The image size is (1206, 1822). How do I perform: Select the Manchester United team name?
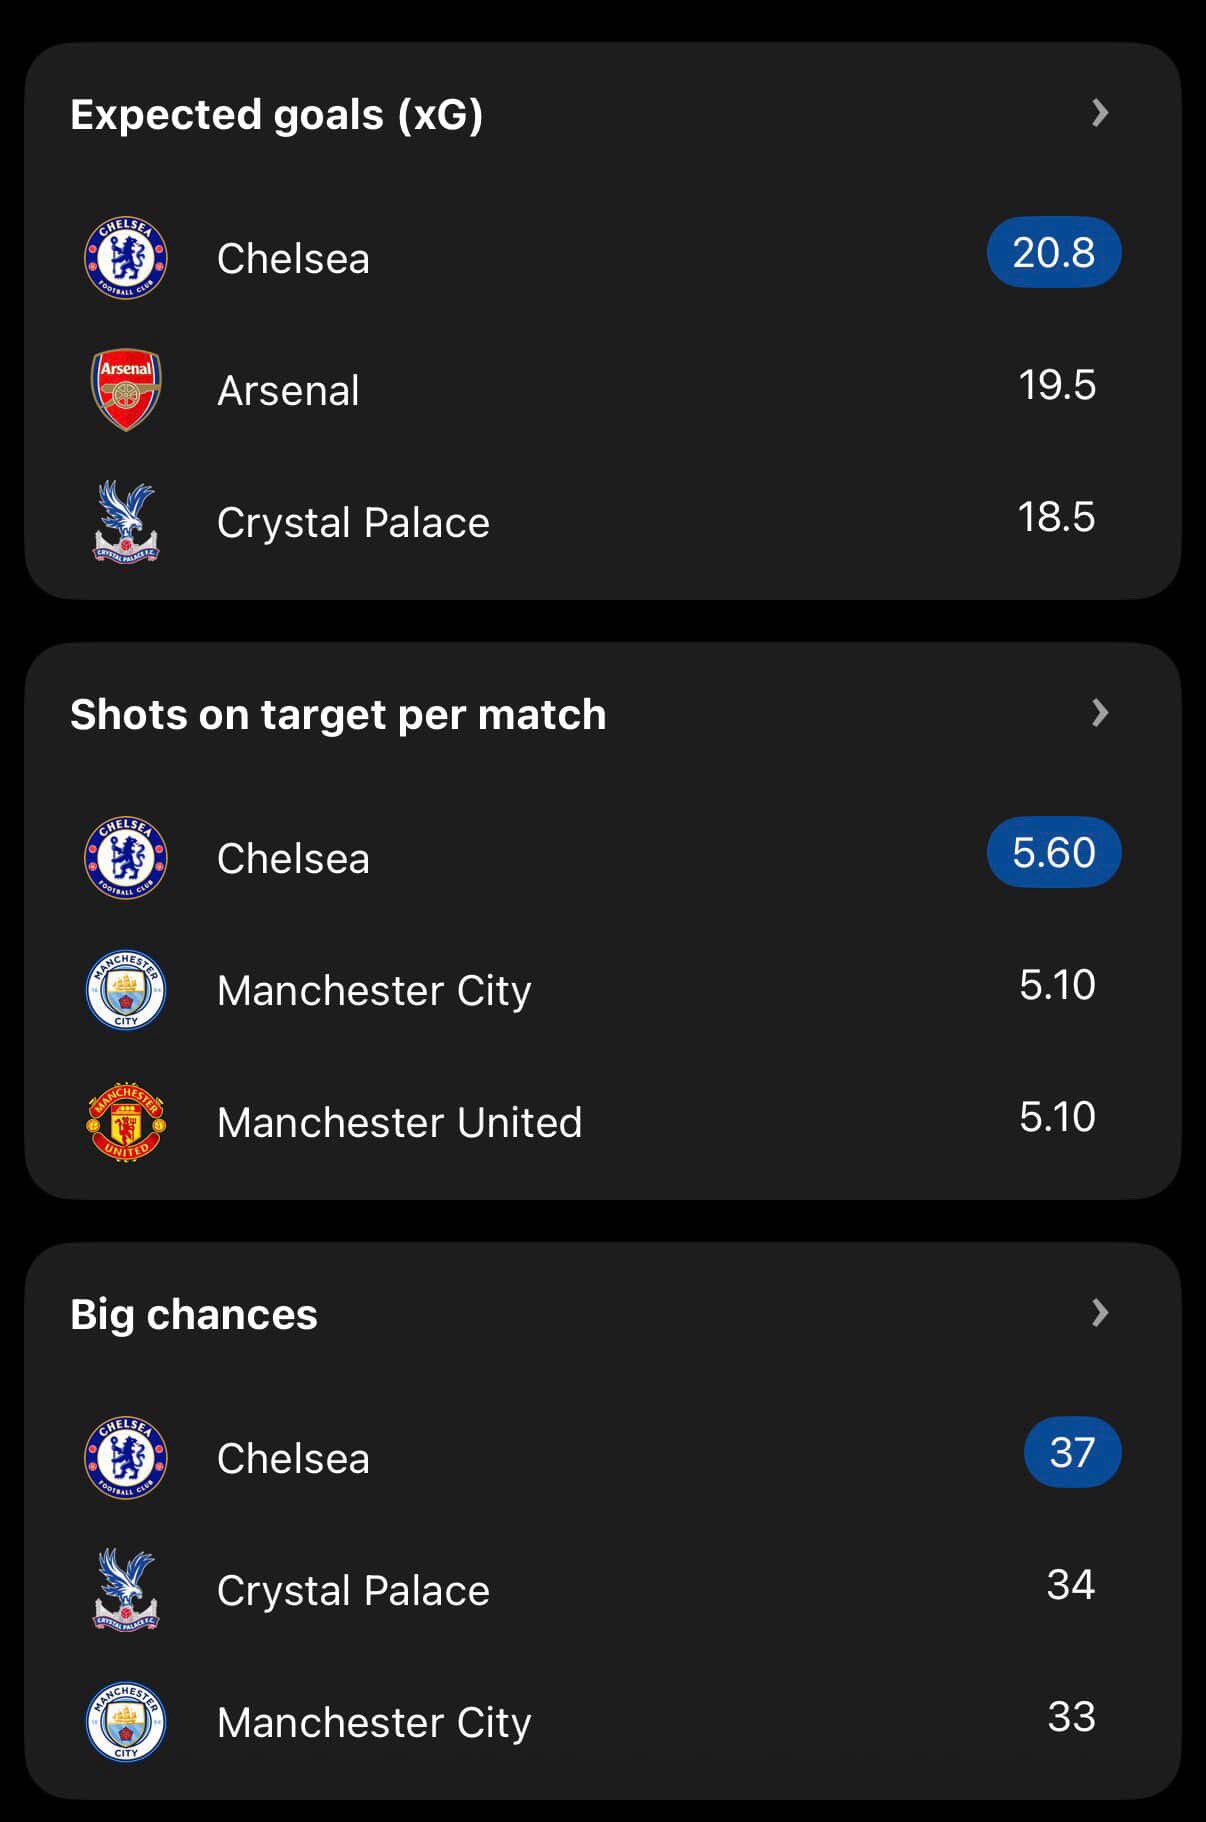[399, 1123]
